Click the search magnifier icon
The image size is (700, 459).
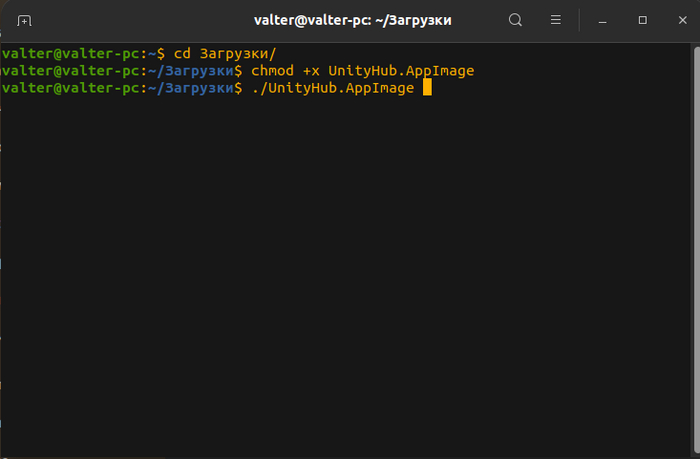515,20
